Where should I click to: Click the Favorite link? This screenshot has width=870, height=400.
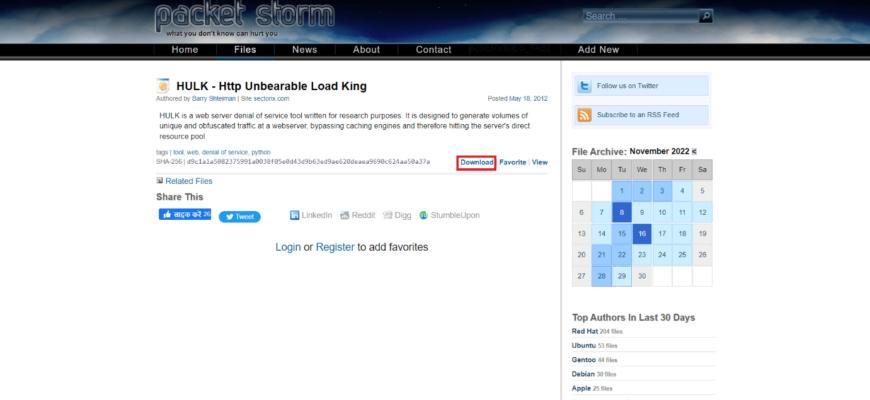(x=513, y=163)
